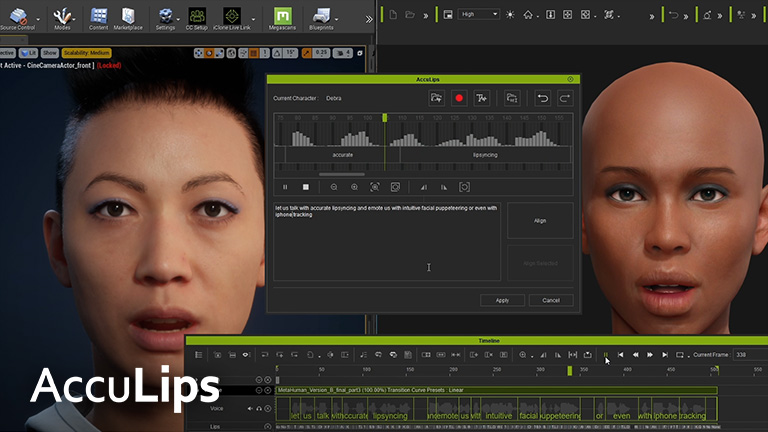Step to next frame in Timeline
768x432 pixels.
click(650, 355)
